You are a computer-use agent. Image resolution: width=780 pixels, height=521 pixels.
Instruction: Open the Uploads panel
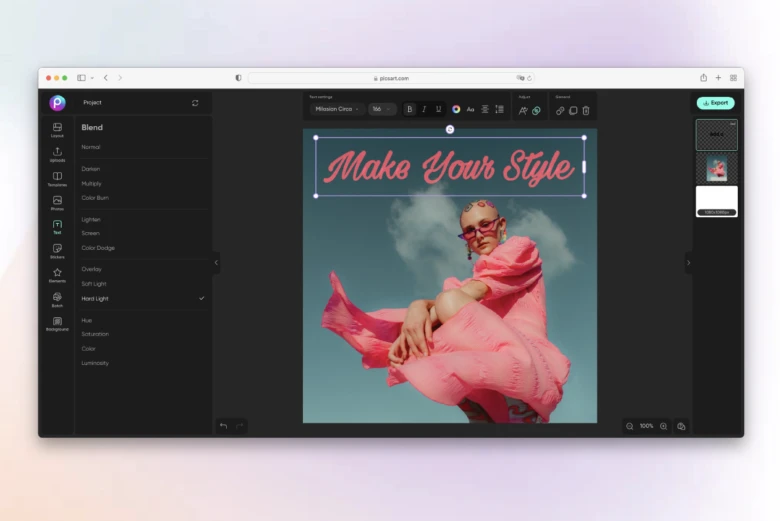pos(57,154)
